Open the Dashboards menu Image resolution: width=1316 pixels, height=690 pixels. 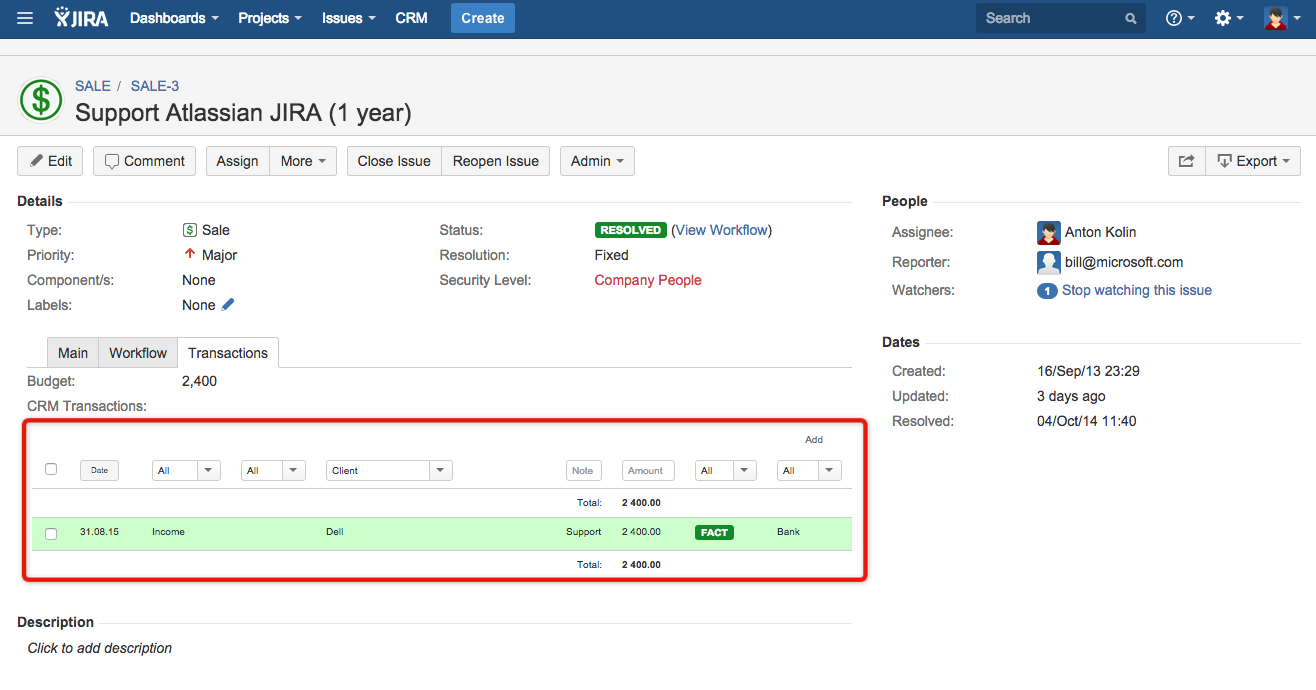point(174,18)
